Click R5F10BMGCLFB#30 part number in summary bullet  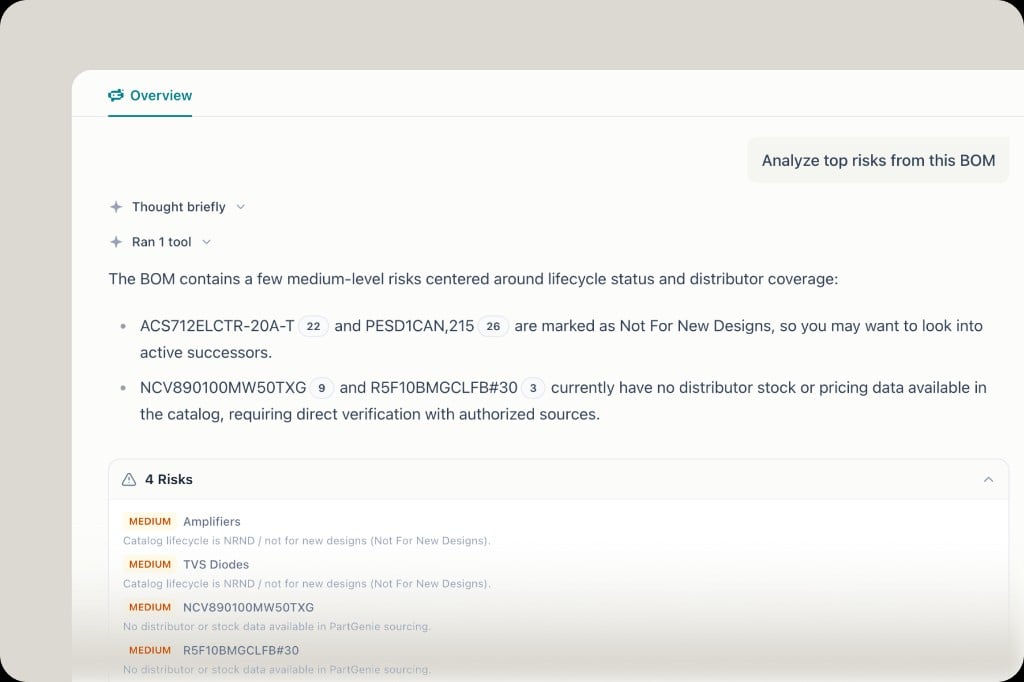(443, 388)
